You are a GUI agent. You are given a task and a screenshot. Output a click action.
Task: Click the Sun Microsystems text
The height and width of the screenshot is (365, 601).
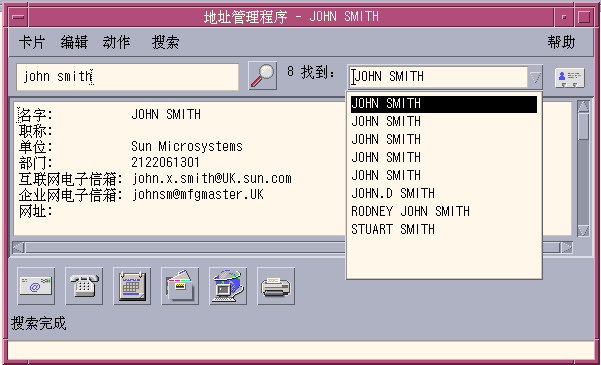coord(187,146)
